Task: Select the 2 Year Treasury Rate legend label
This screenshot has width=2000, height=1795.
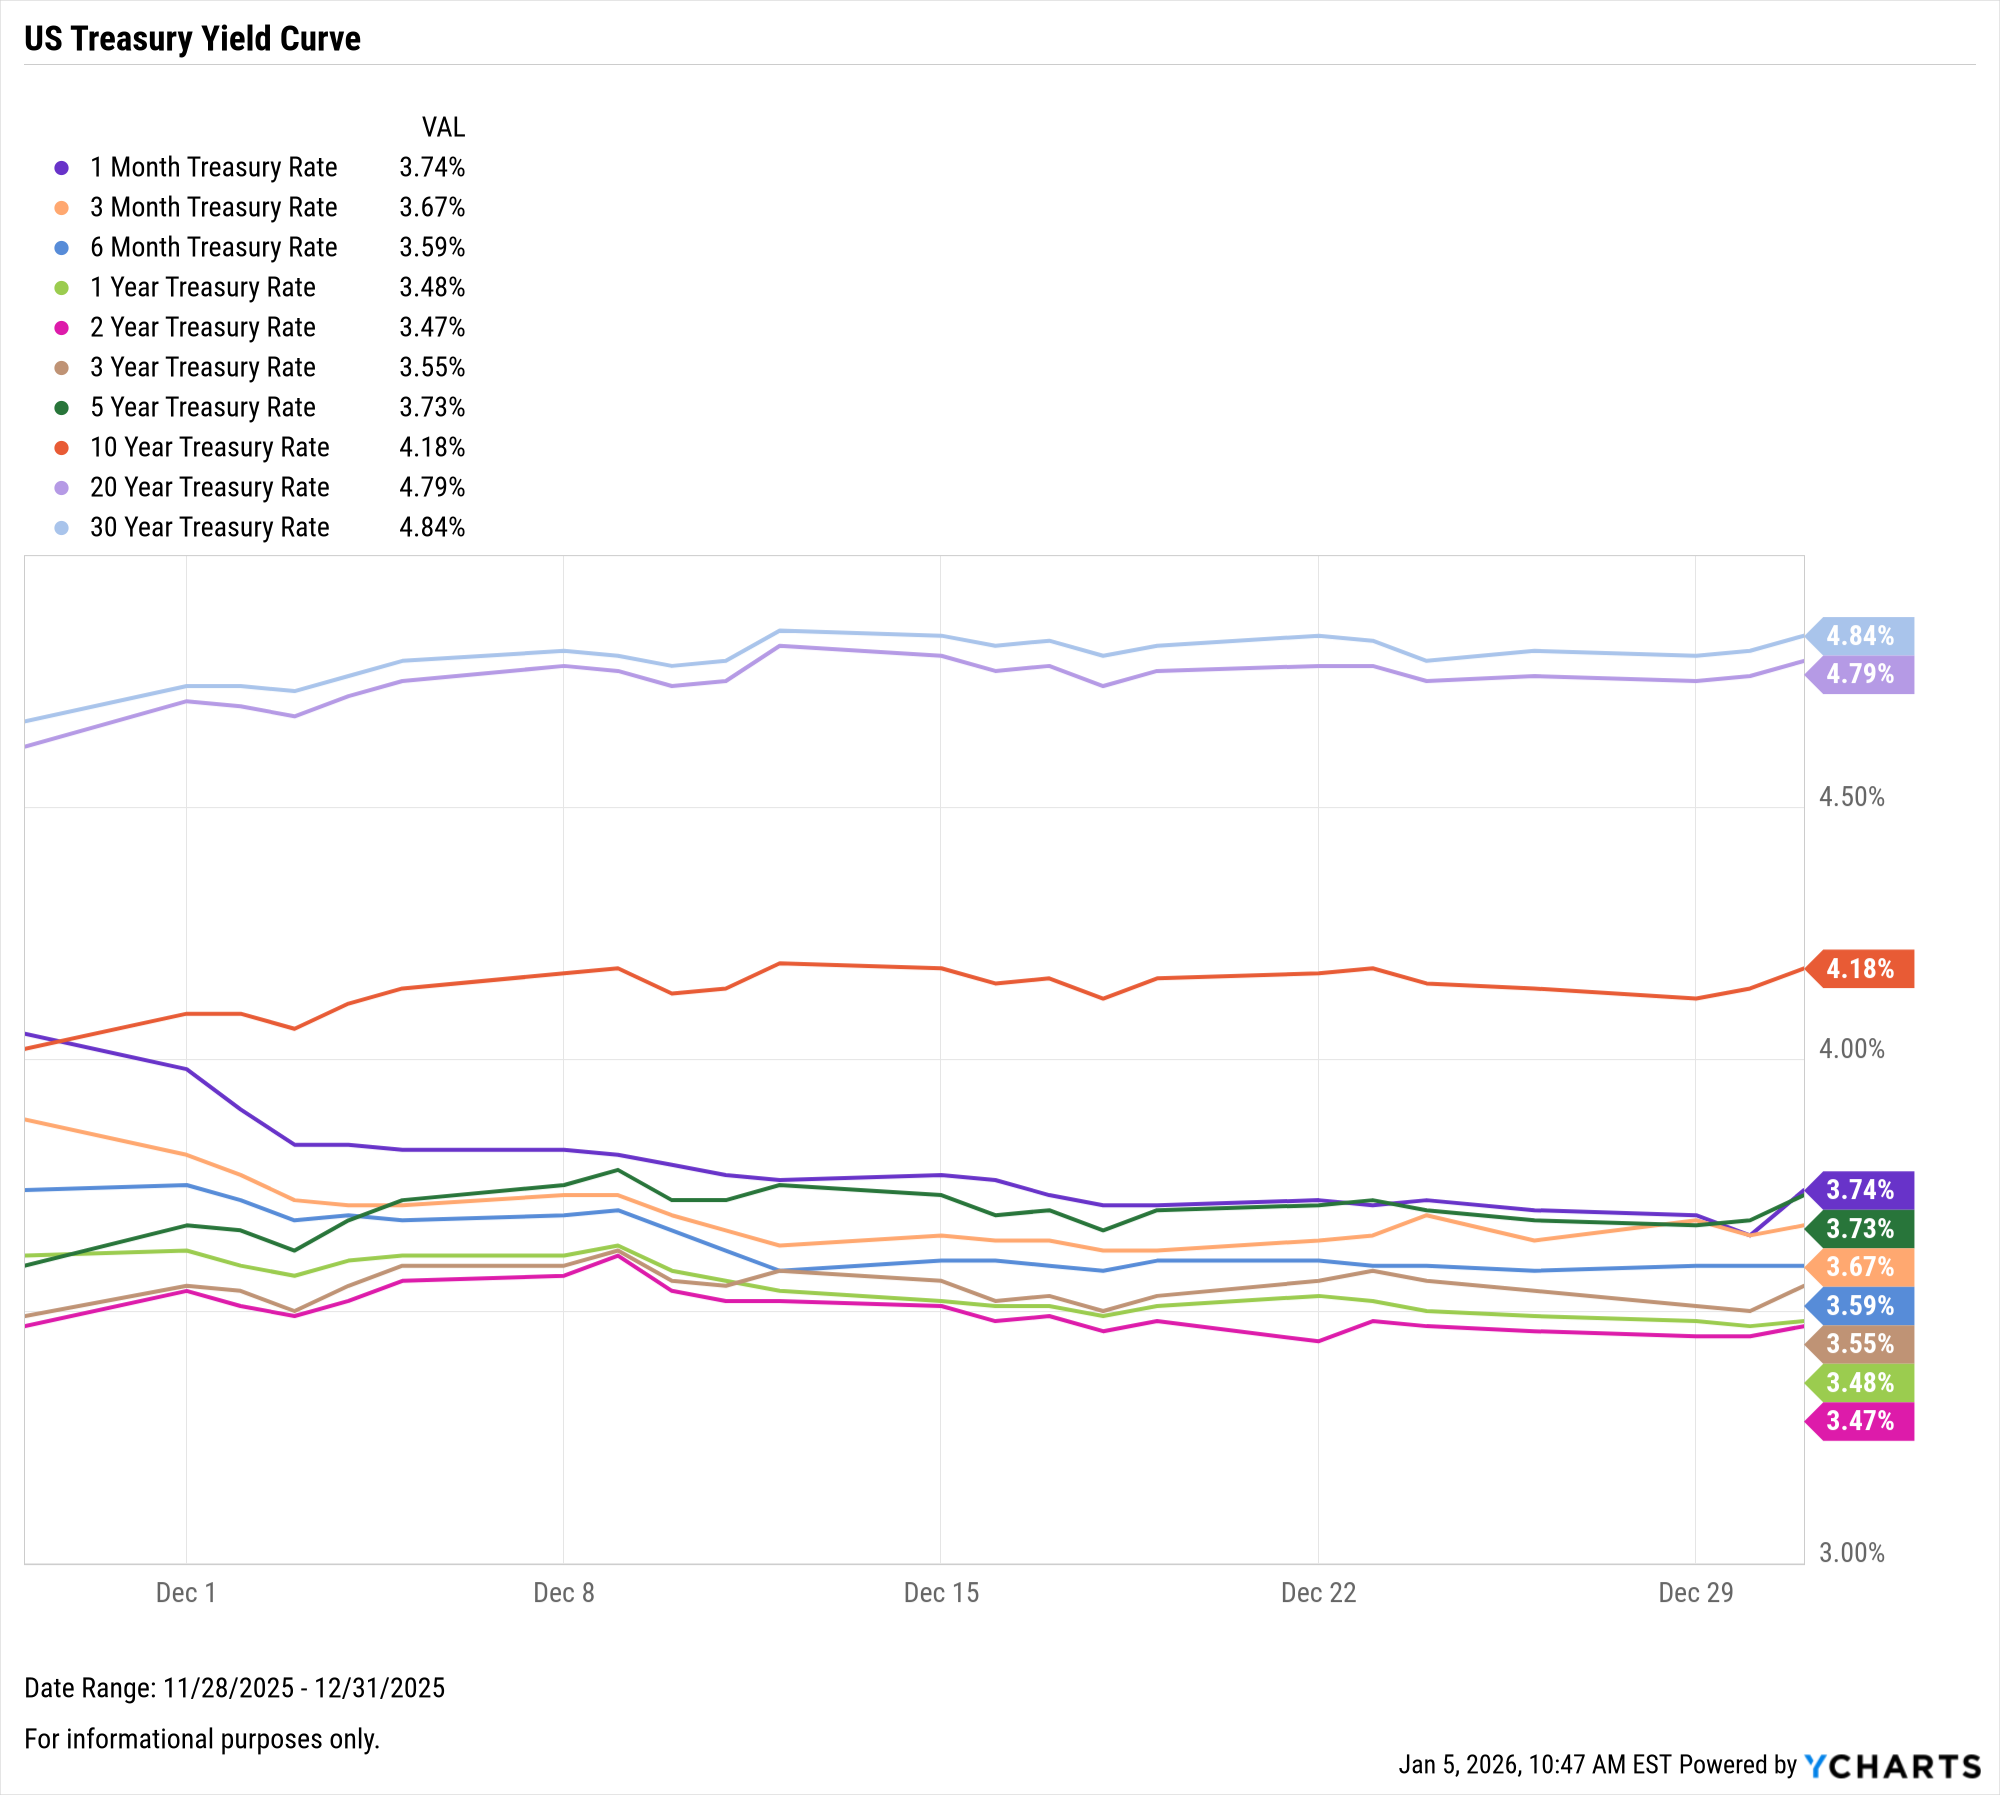Action: tap(202, 327)
